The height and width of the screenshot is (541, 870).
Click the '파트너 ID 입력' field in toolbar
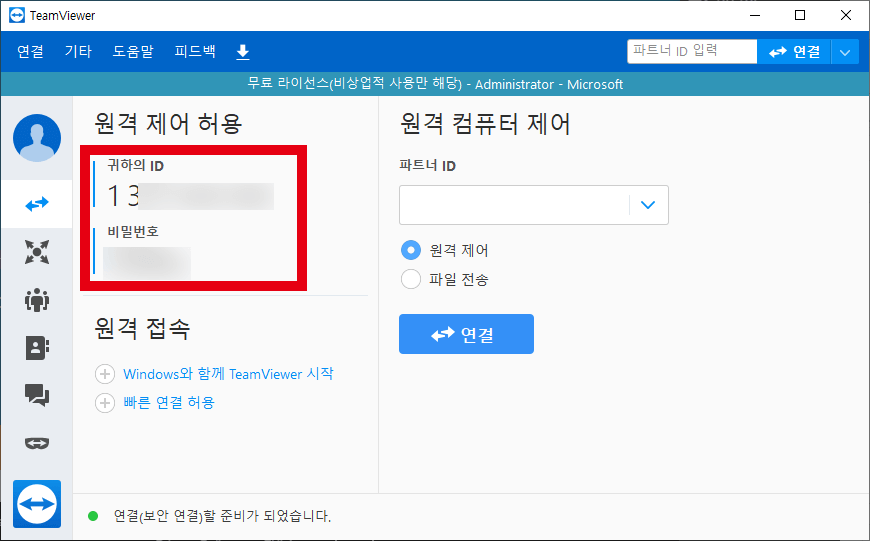tap(692, 52)
